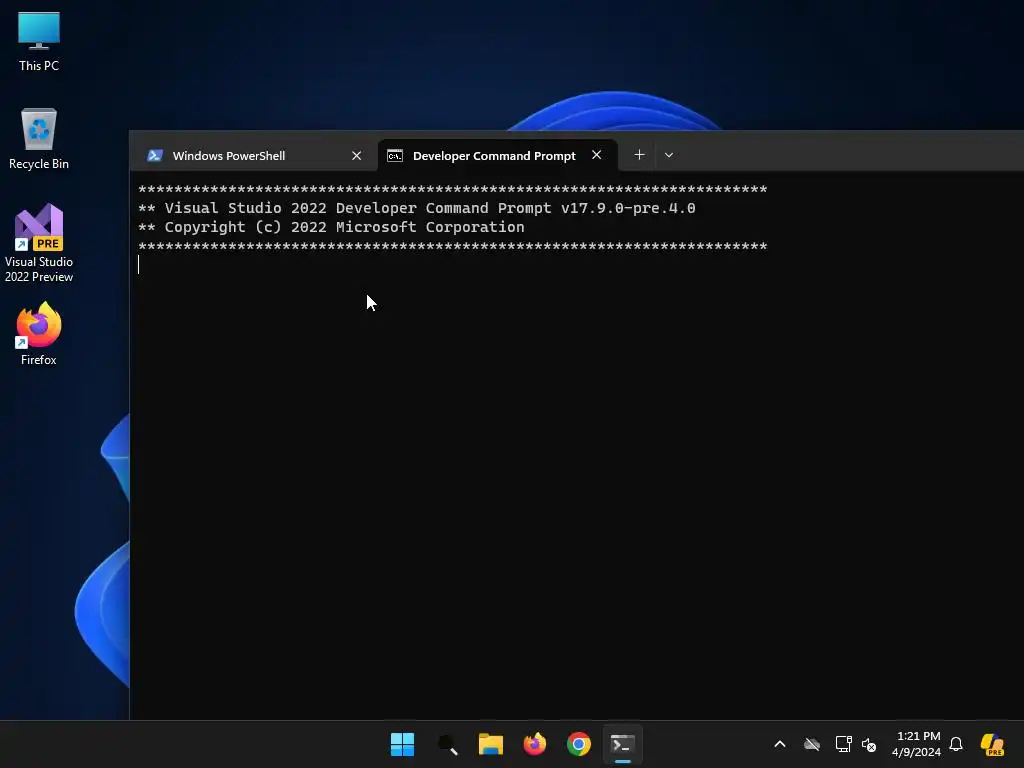Launch Firefox from desktop shortcut
The image size is (1024, 768).
coord(39,334)
